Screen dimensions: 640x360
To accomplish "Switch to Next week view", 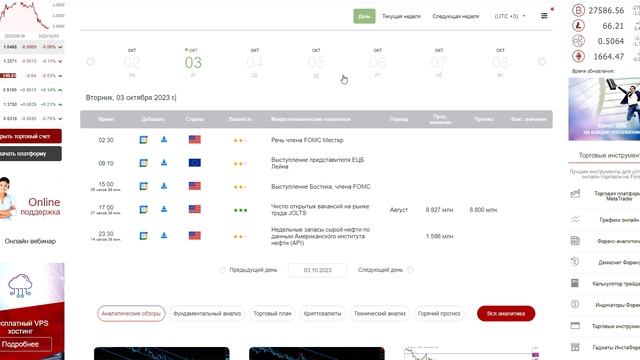I will (456, 16).
